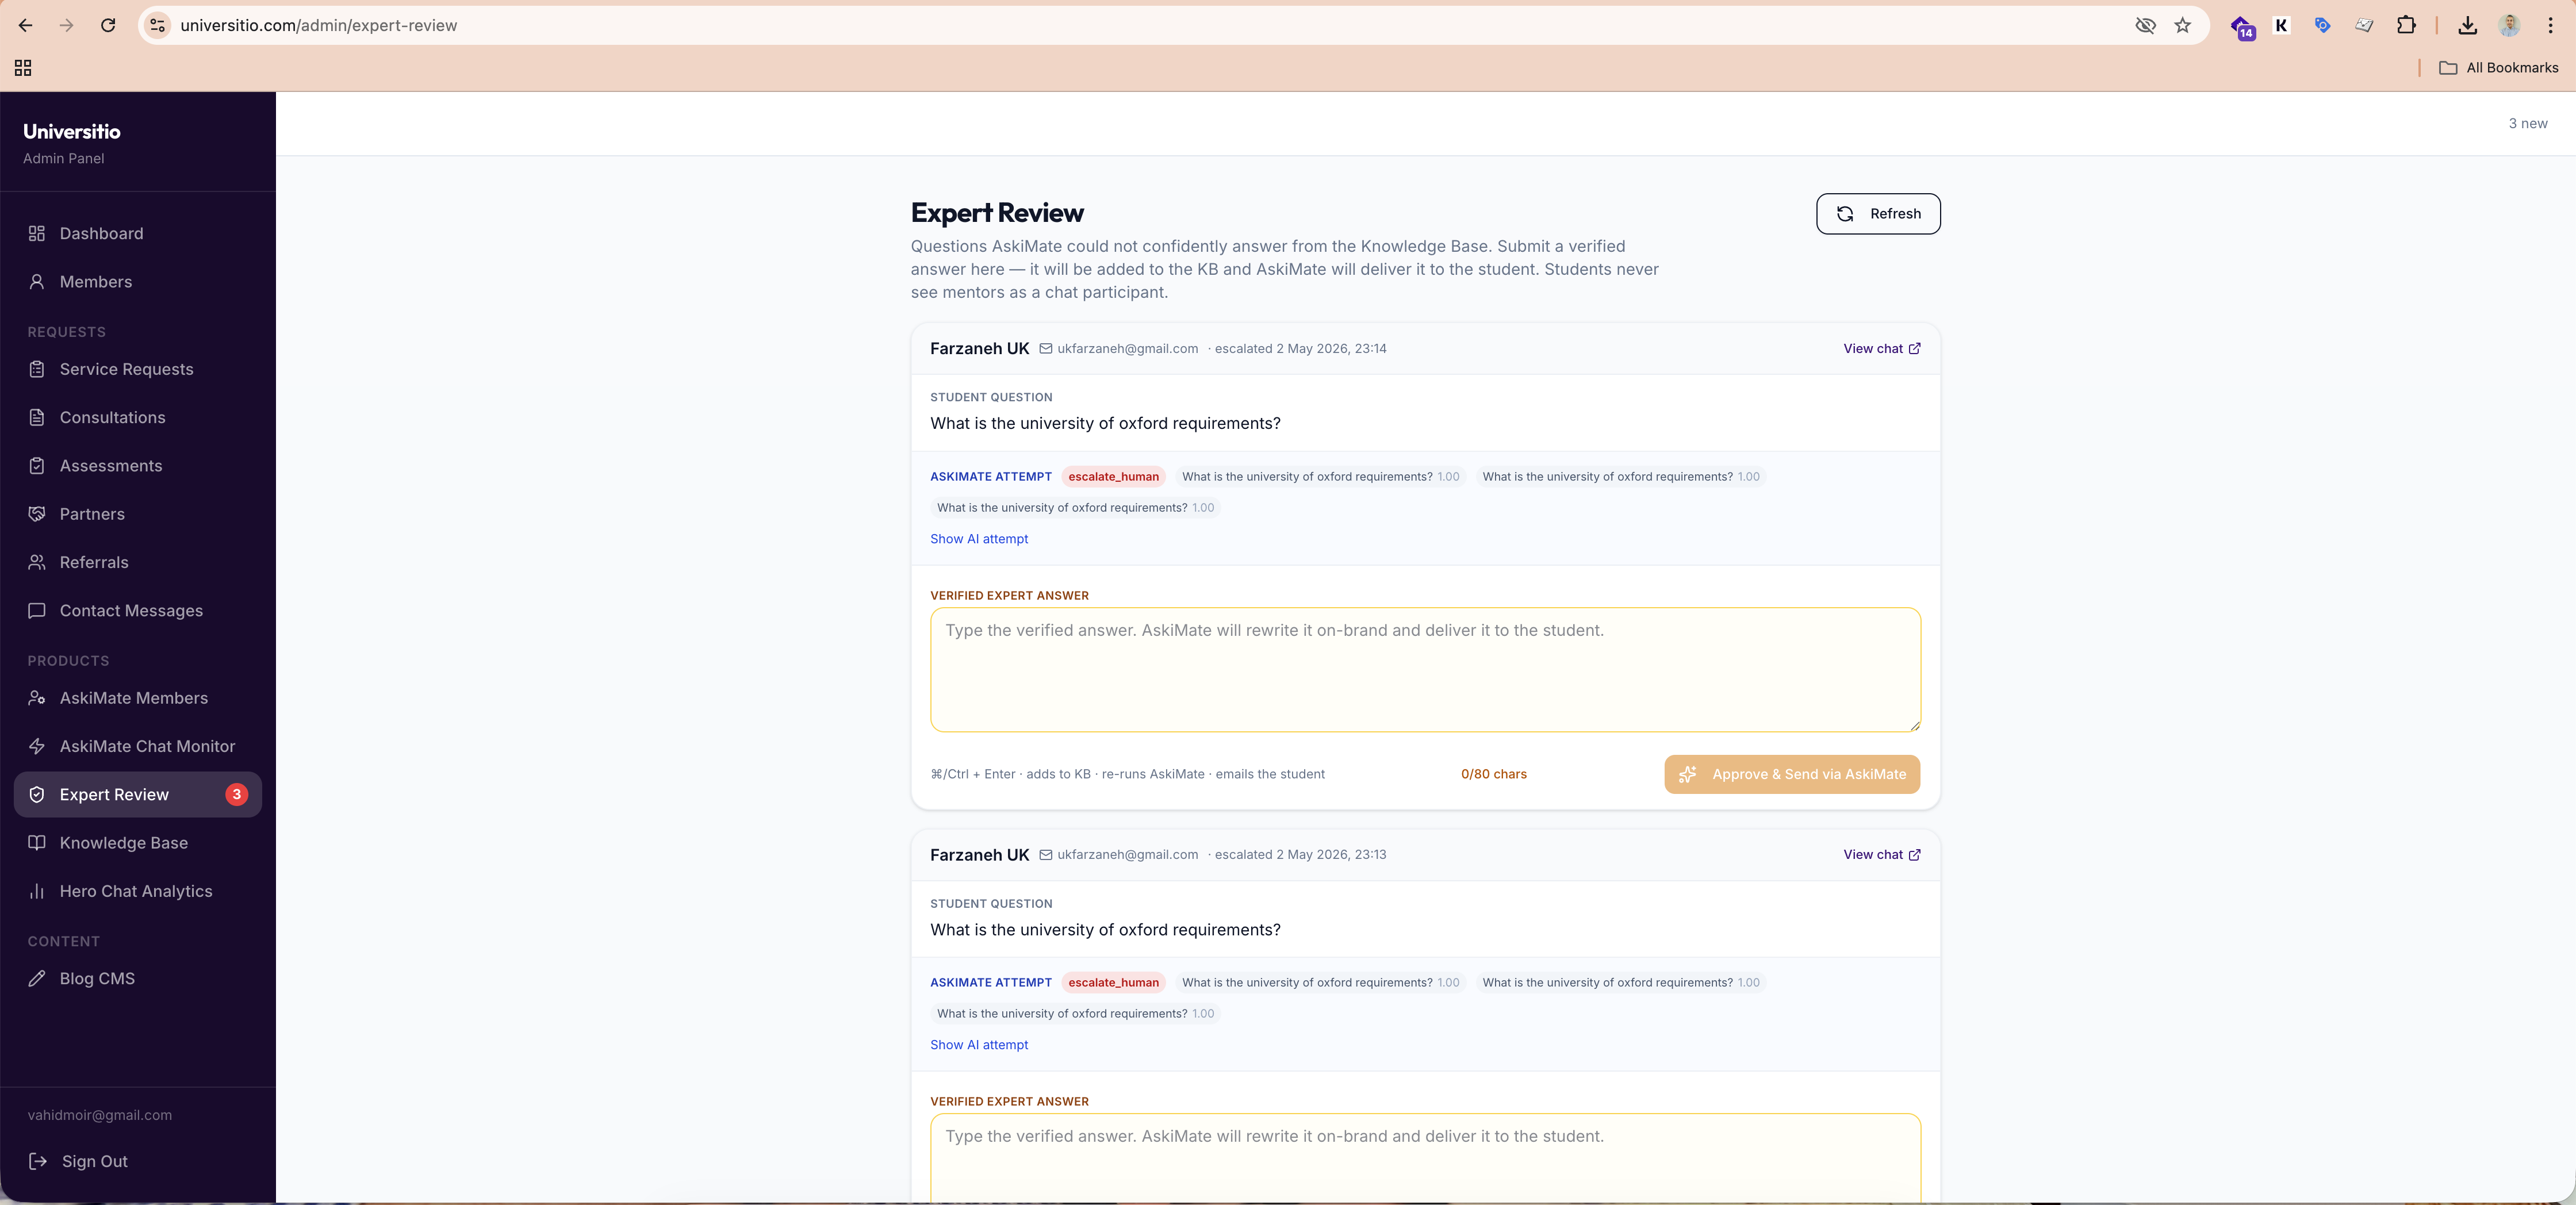The height and width of the screenshot is (1205, 2576).
Task: Click the AskiMate Members user-gear icon
Action: point(37,698)
